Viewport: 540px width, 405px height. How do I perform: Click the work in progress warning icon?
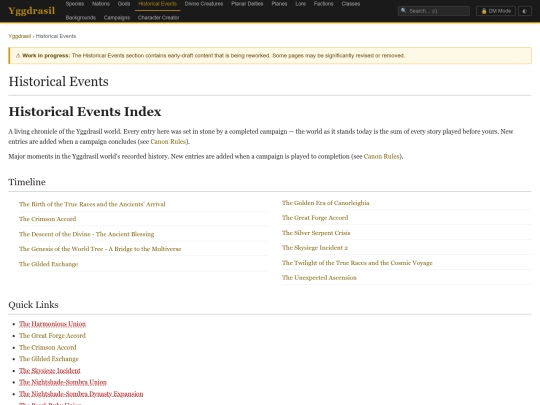[18, 55]
